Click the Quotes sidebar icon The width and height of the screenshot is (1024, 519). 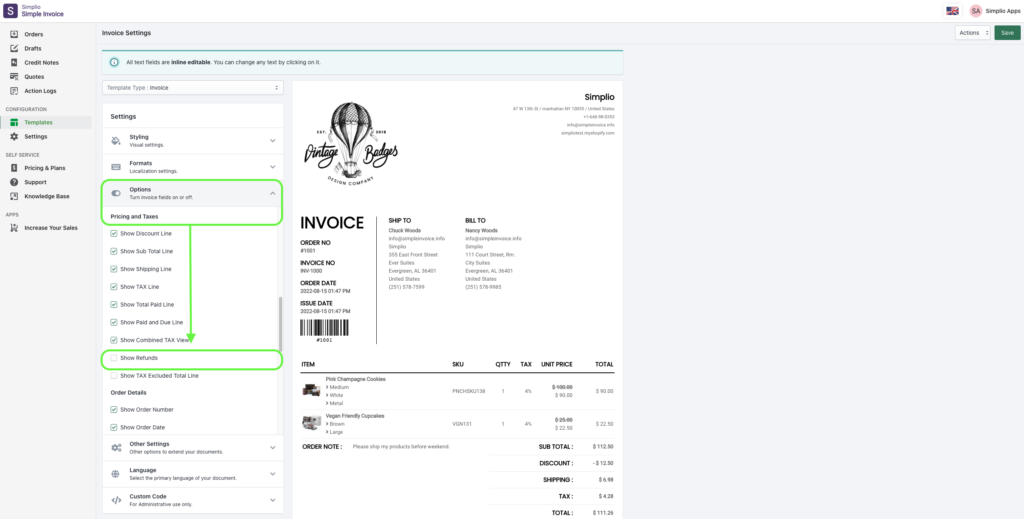tap(14, 76)
